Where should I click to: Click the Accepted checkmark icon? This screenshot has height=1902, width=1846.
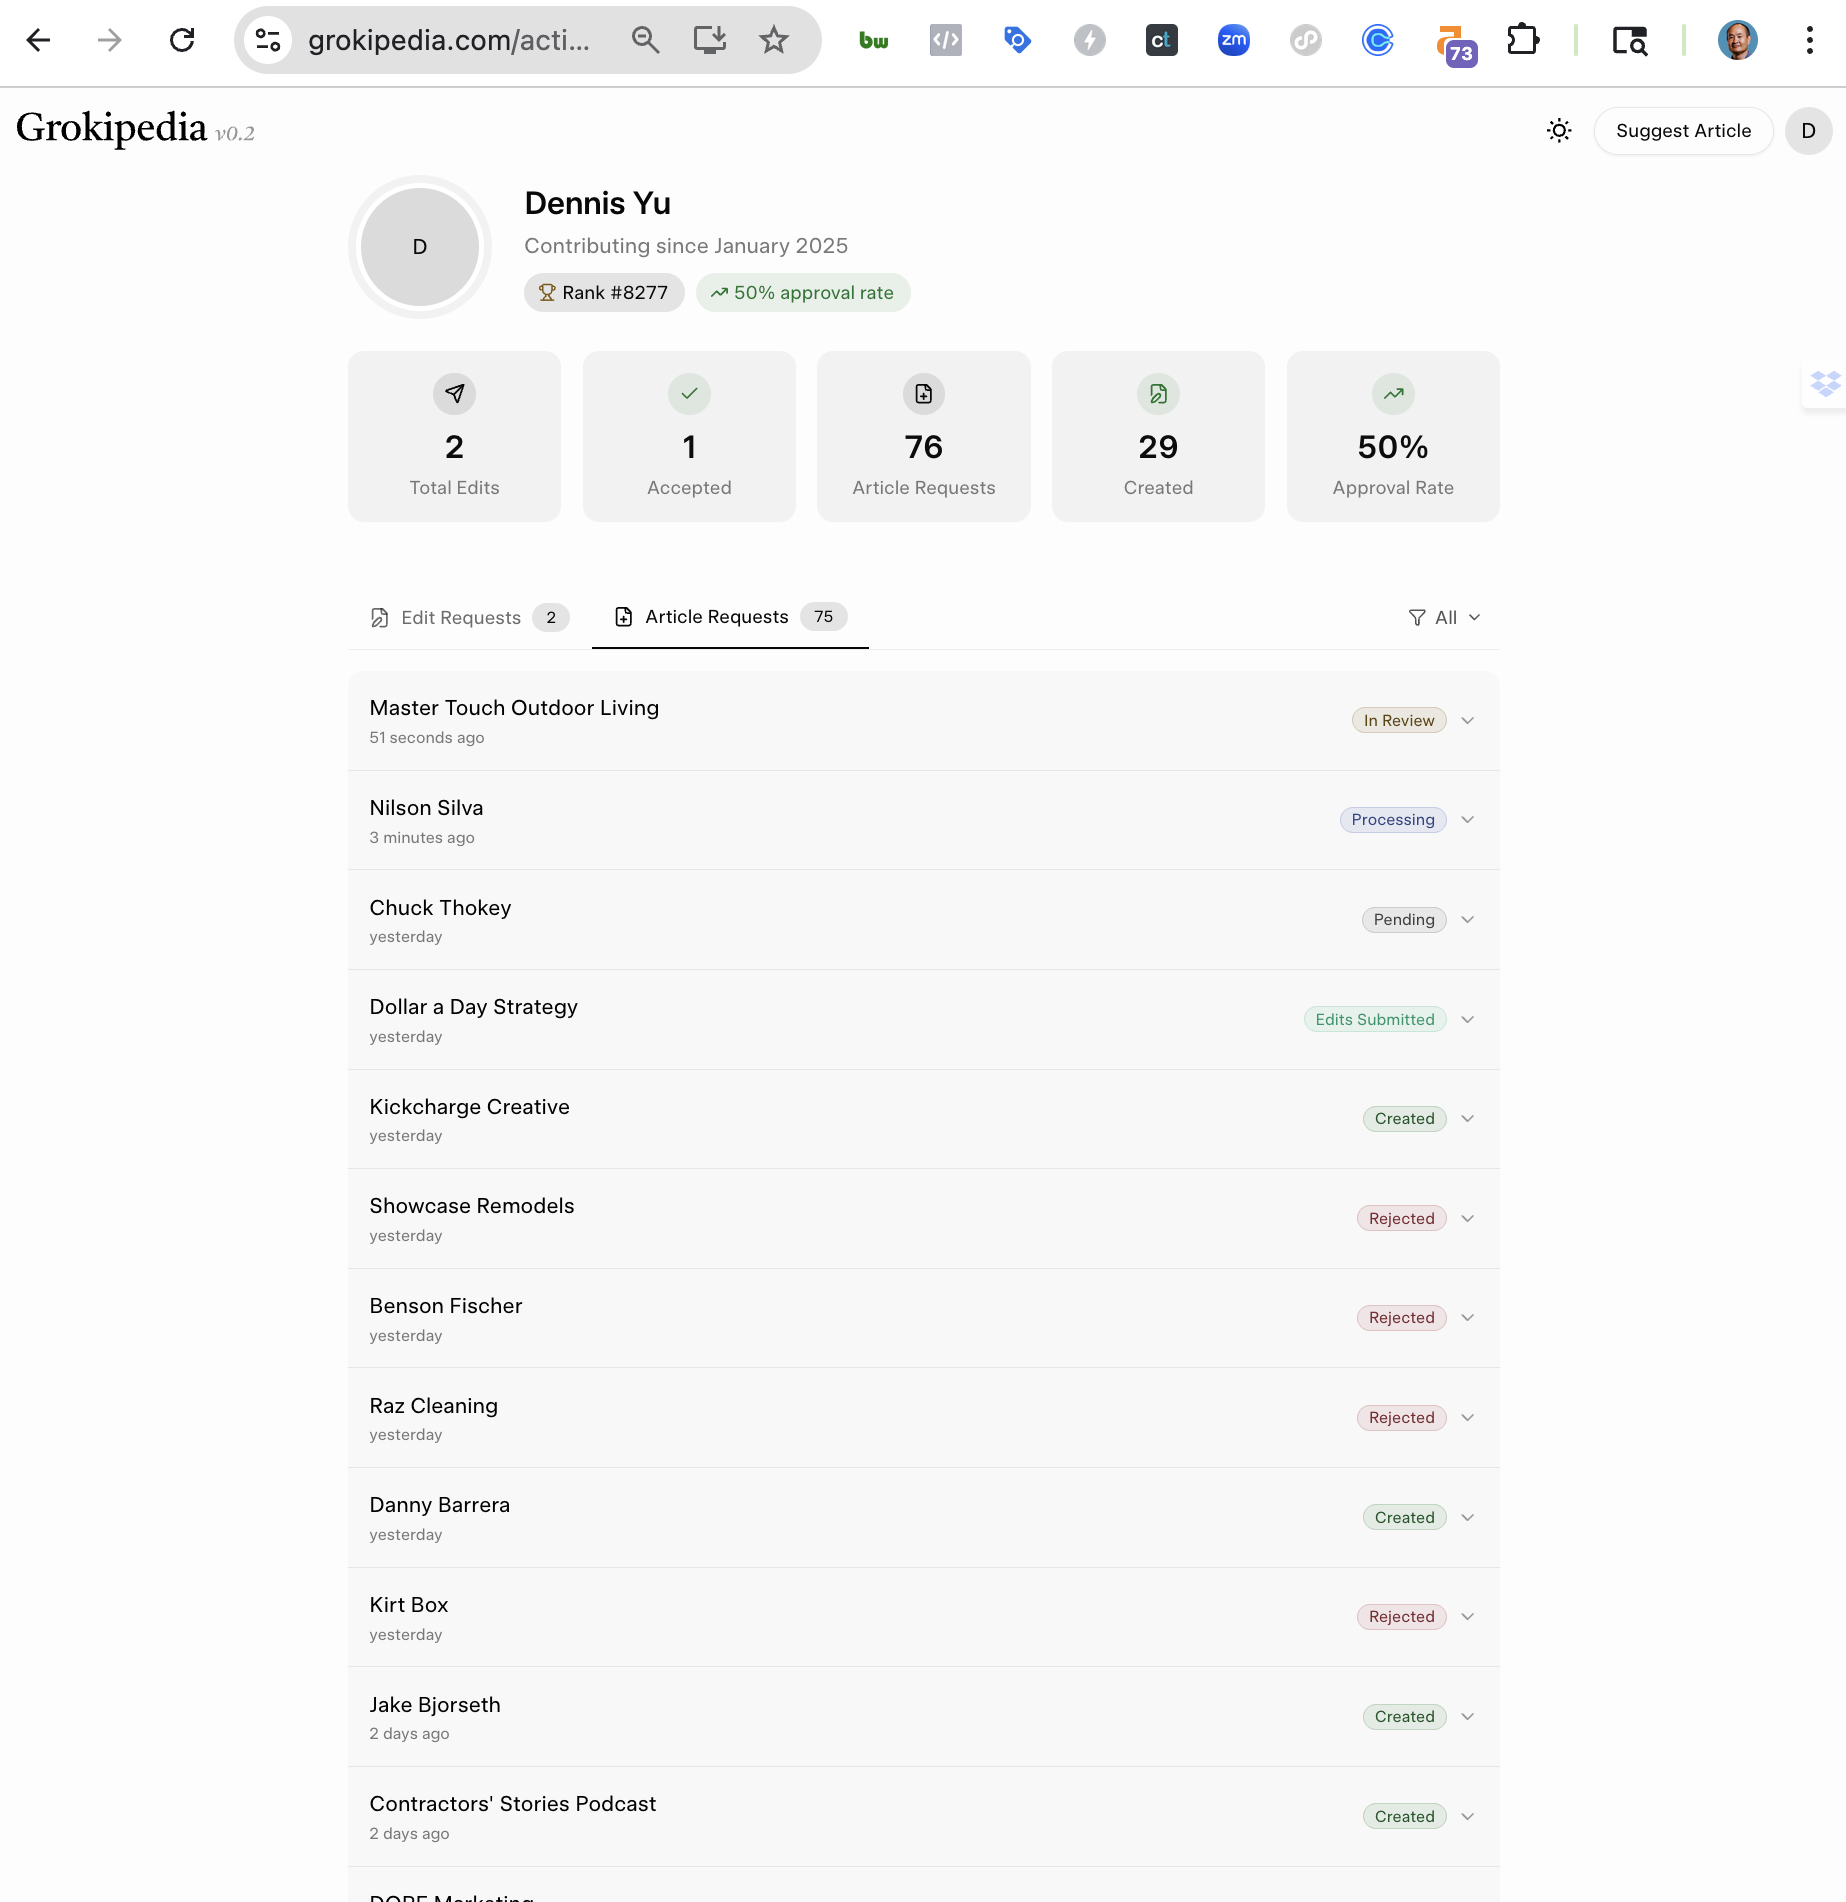689,394
